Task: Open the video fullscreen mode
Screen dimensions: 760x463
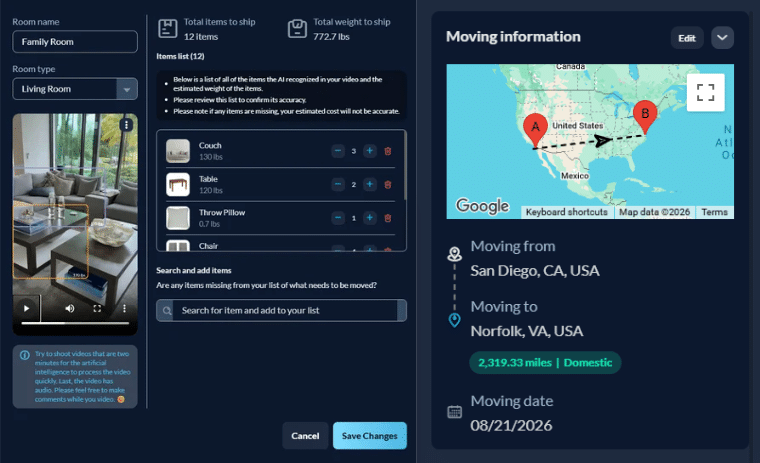Action: click(x=97, y=308)
